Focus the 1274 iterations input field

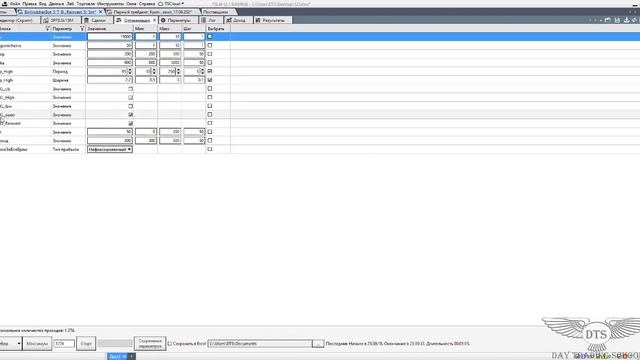64,344
